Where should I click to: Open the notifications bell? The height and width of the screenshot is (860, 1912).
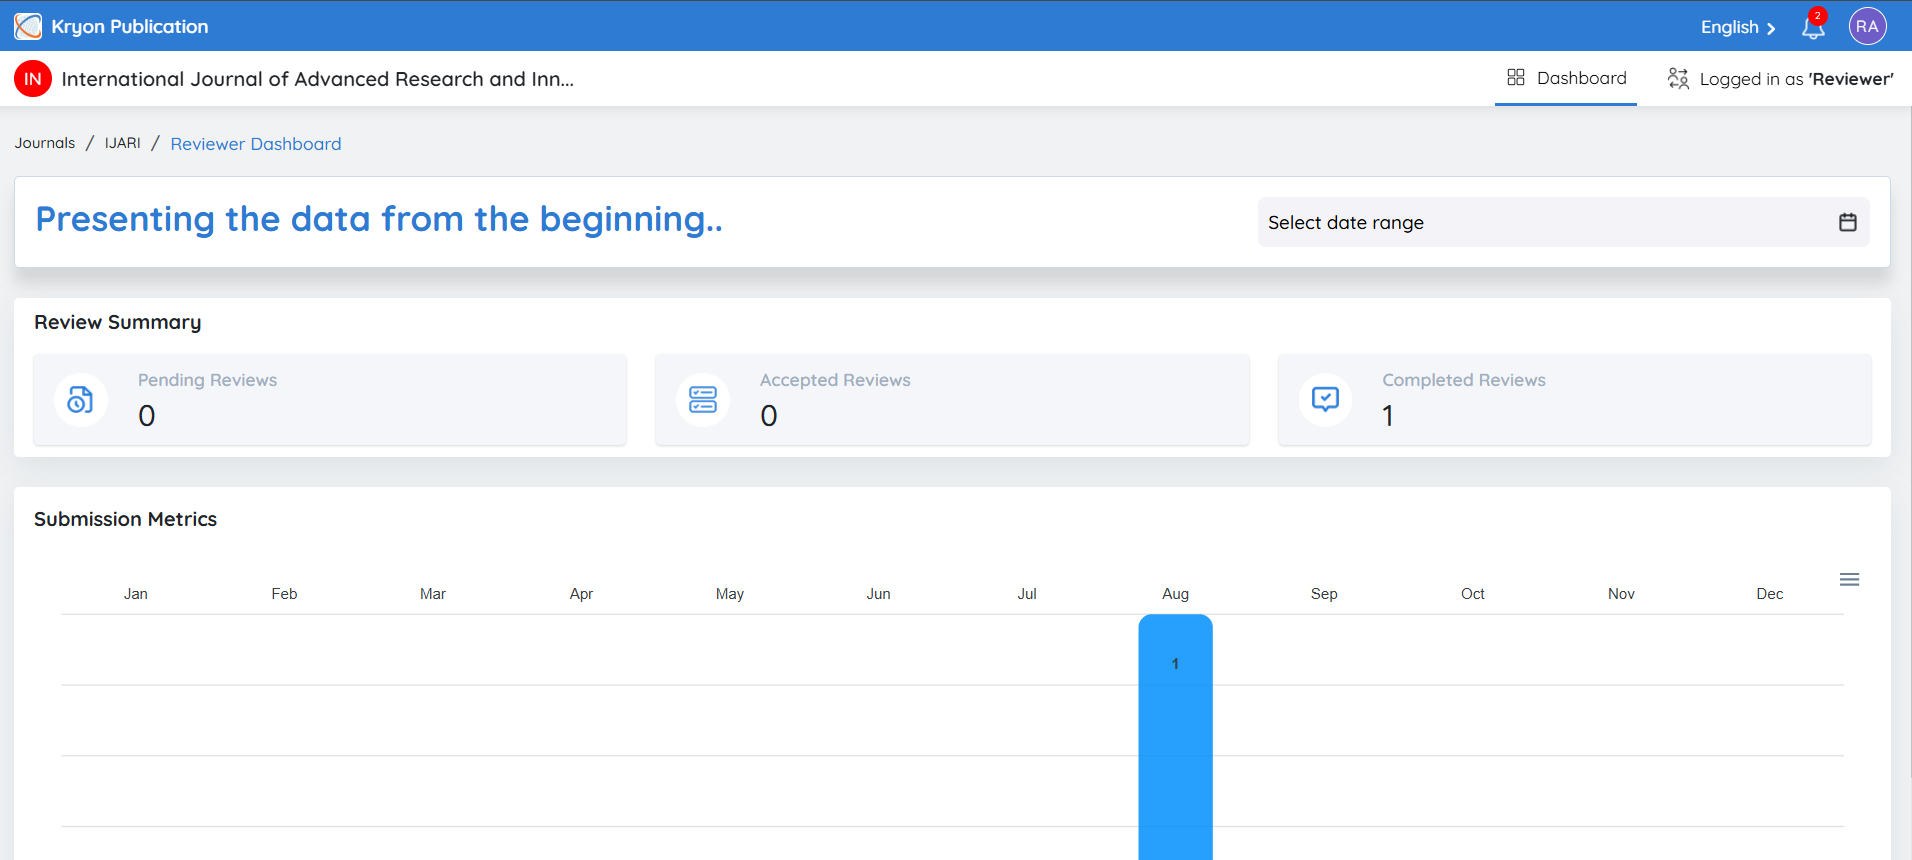1813,26
